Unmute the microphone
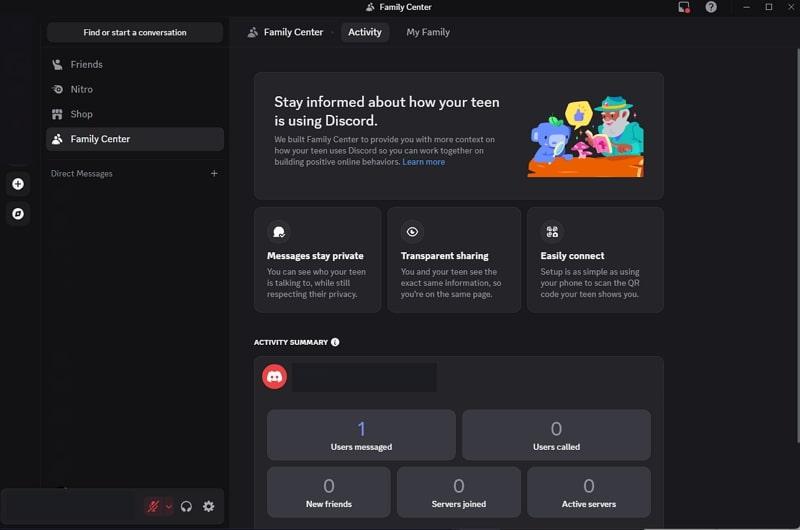The height and width of the screenshot is (530, 800). pos(153,507)
